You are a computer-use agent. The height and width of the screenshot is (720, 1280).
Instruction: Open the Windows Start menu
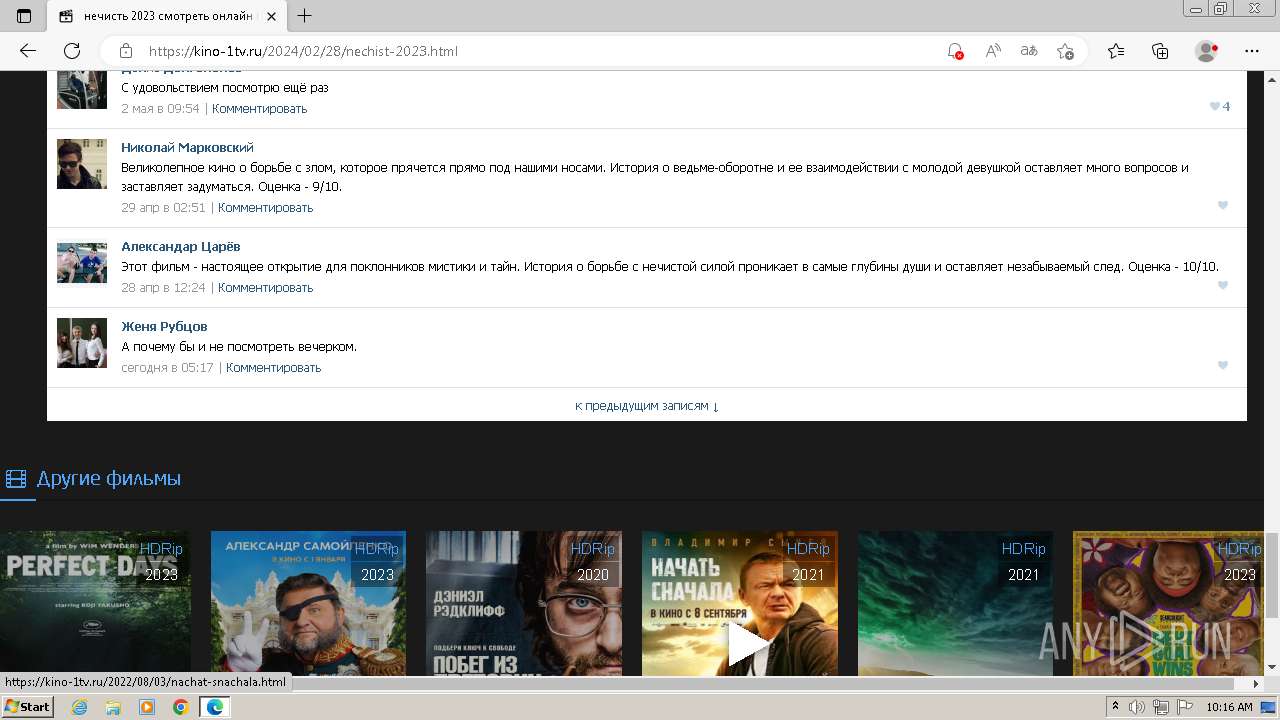(28, 707)
